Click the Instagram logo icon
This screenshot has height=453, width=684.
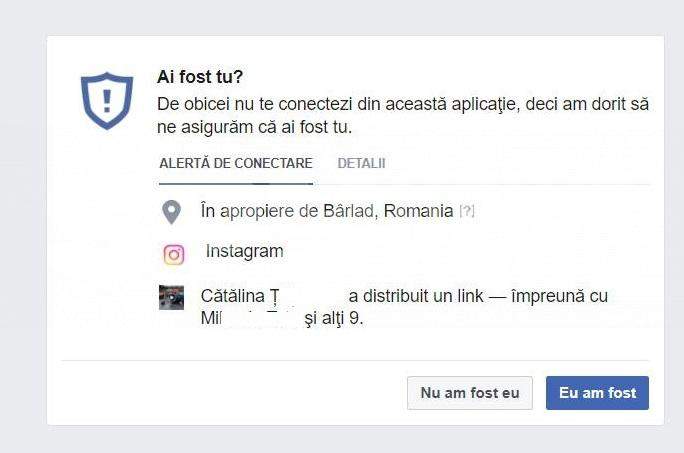tap(173, 254)
